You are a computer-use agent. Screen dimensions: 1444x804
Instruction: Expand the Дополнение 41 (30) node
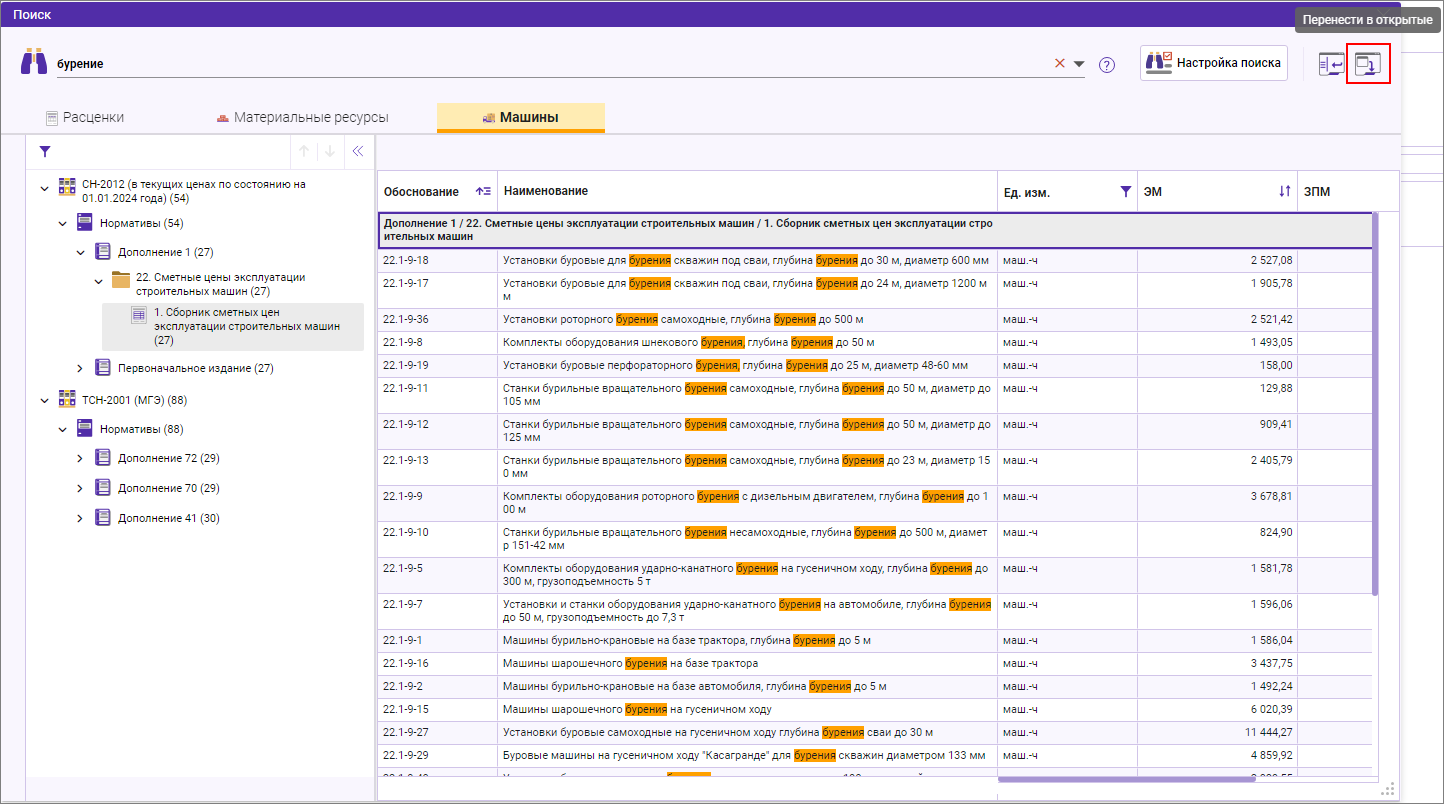(80, 518)
